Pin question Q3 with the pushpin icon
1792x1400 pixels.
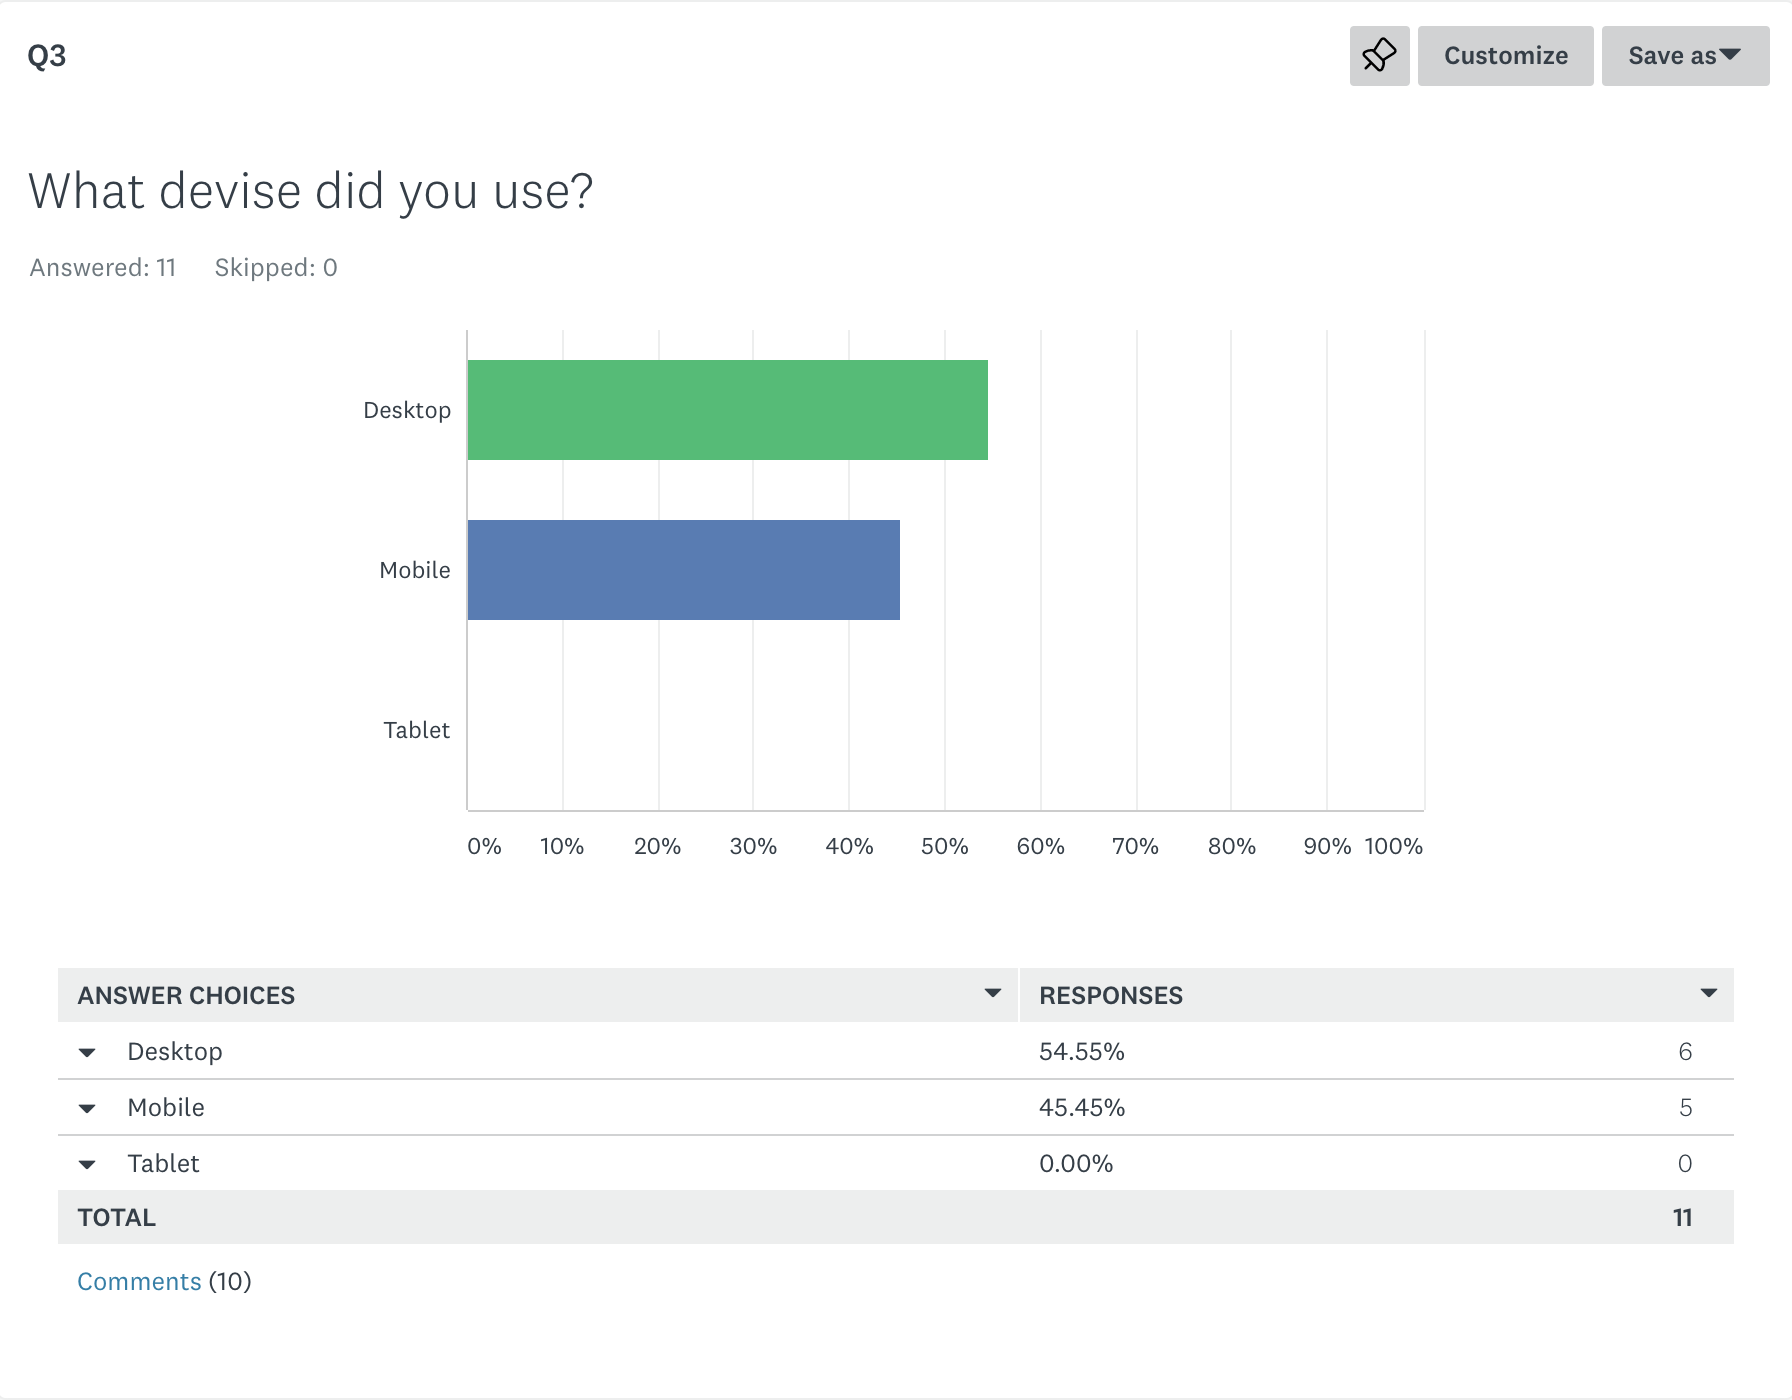1379,56
